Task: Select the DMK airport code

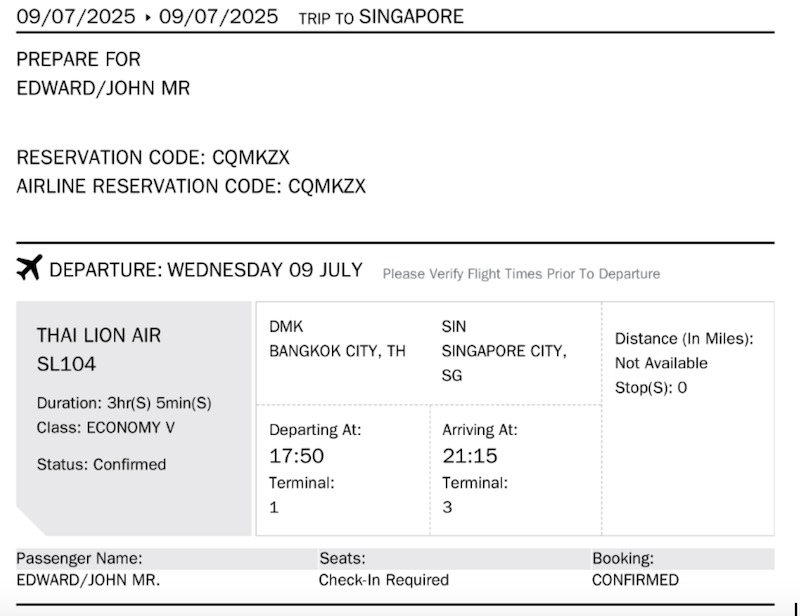Action: click(286, 327)
